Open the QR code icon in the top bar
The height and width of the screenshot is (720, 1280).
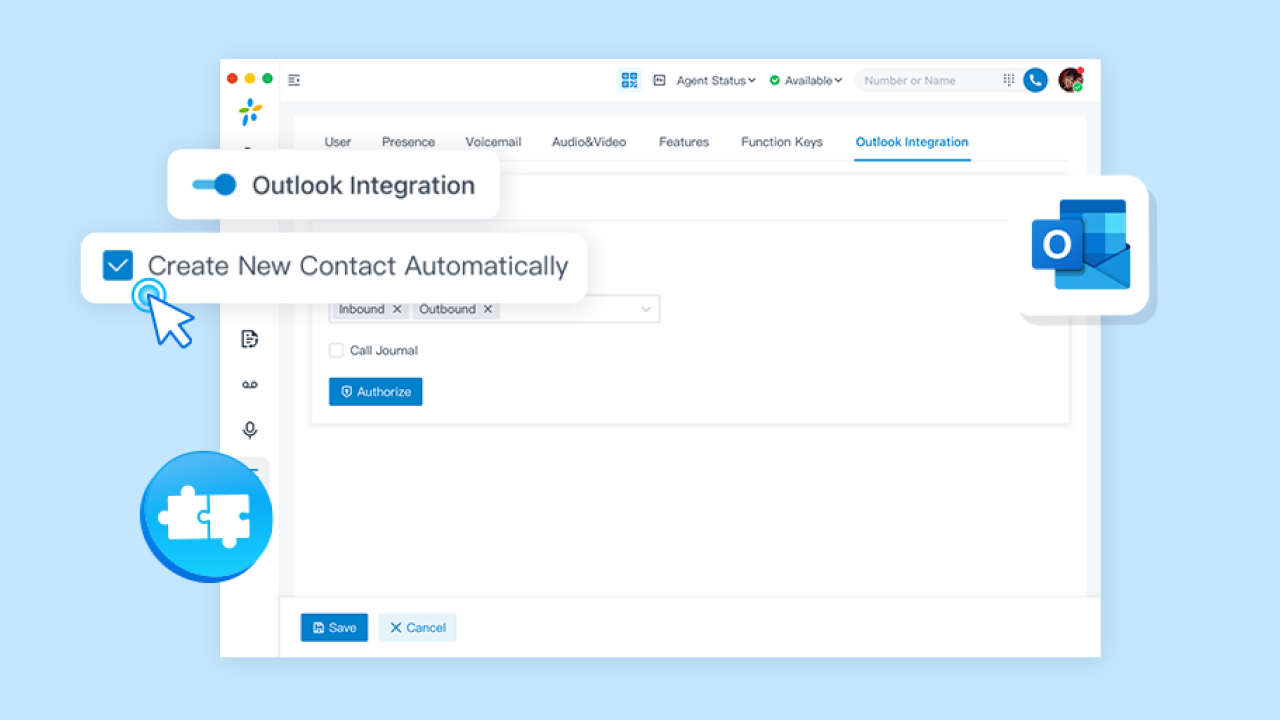[629, 80]
